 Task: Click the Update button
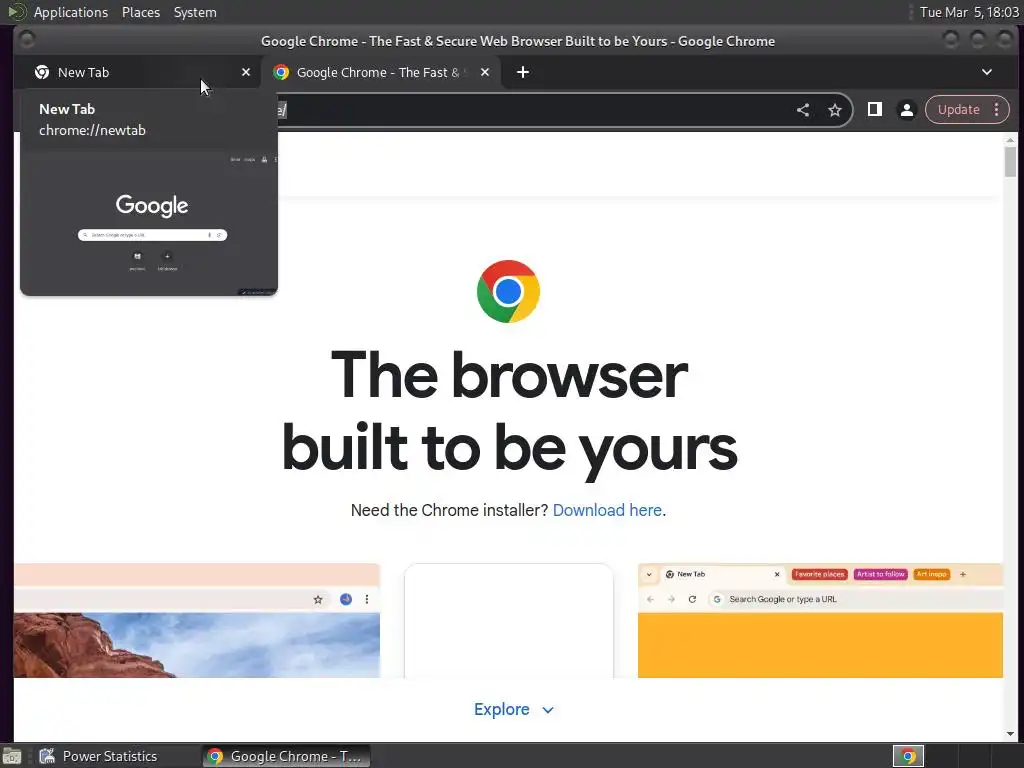[958, 110]
